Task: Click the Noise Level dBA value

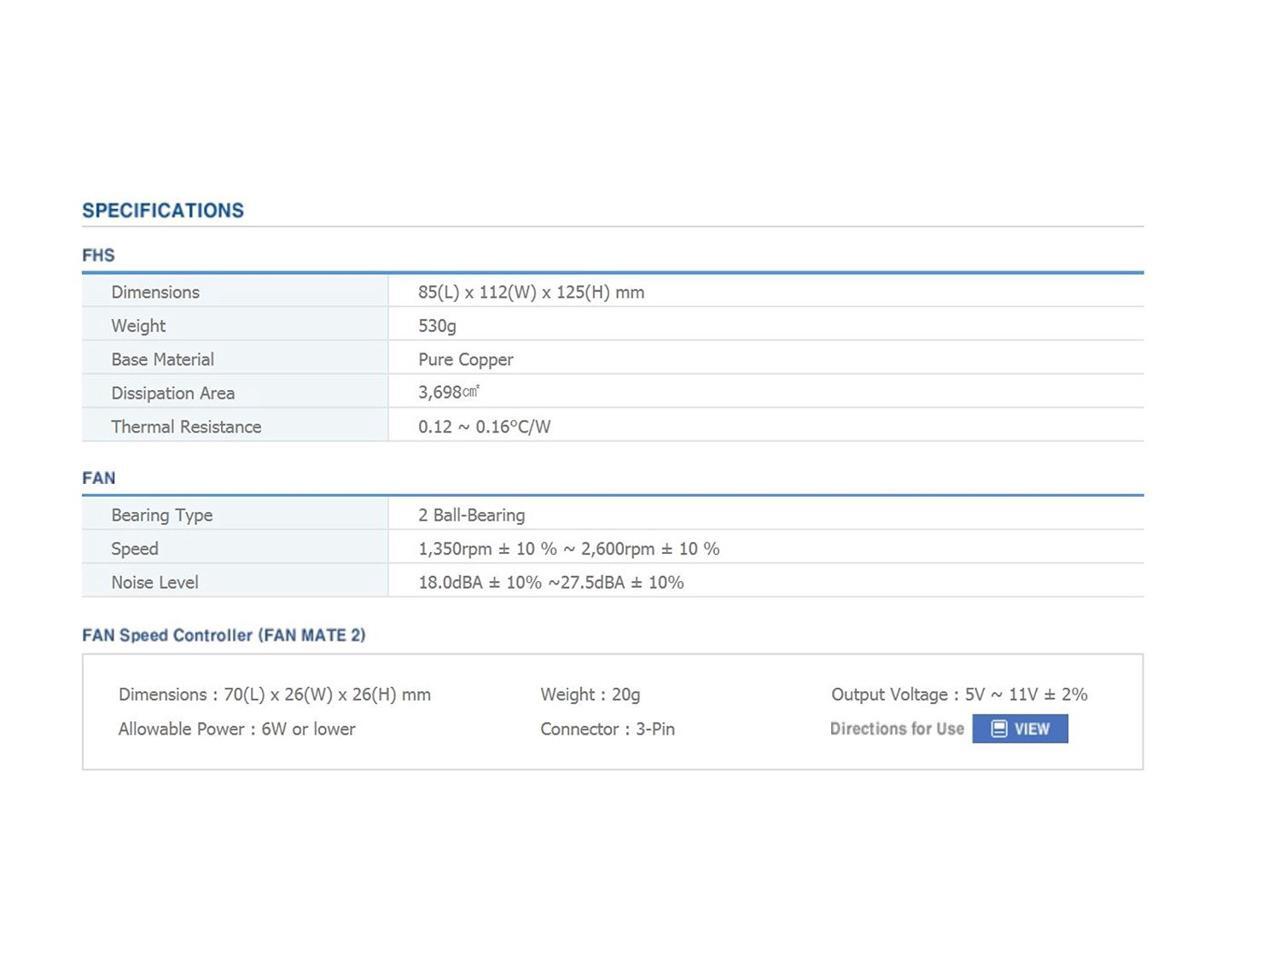Action: [550, 582]
